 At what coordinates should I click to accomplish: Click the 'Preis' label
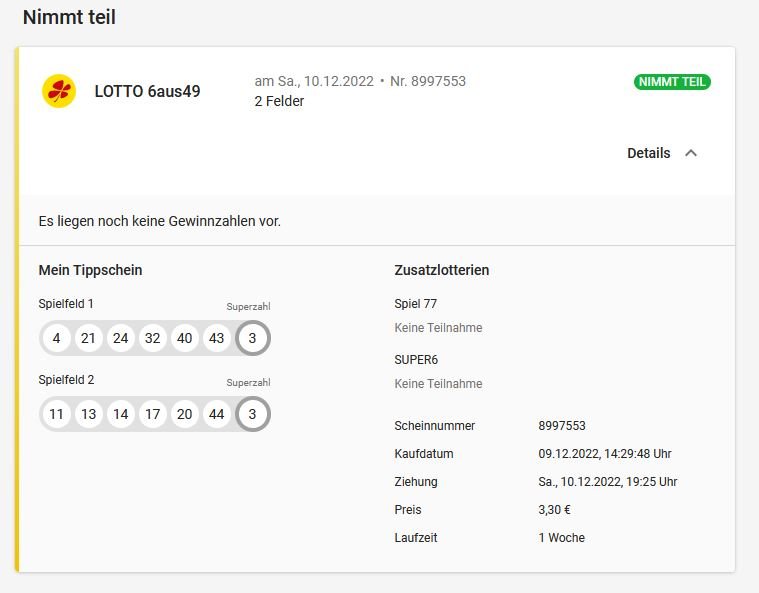tap(408, 510)
